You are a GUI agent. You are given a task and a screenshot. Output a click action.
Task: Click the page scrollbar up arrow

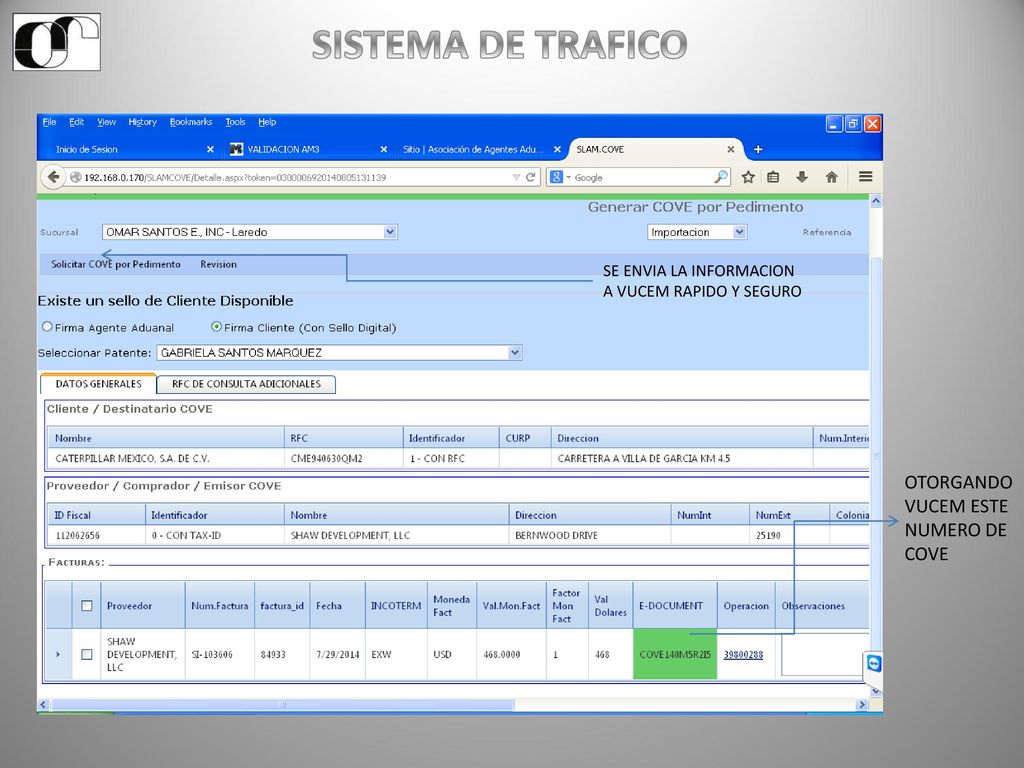pyautogui.click(x=876, y=201)
